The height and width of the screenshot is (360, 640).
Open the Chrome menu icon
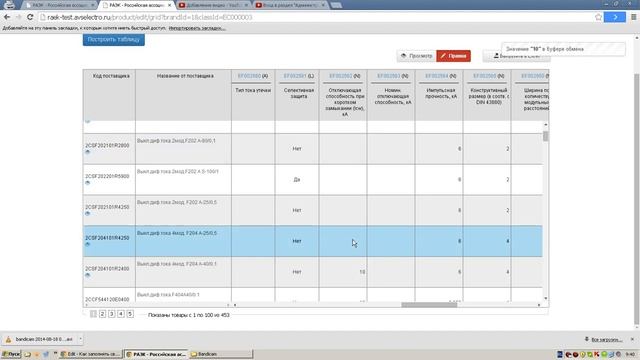pyautogui.click(x=633, y=17)
